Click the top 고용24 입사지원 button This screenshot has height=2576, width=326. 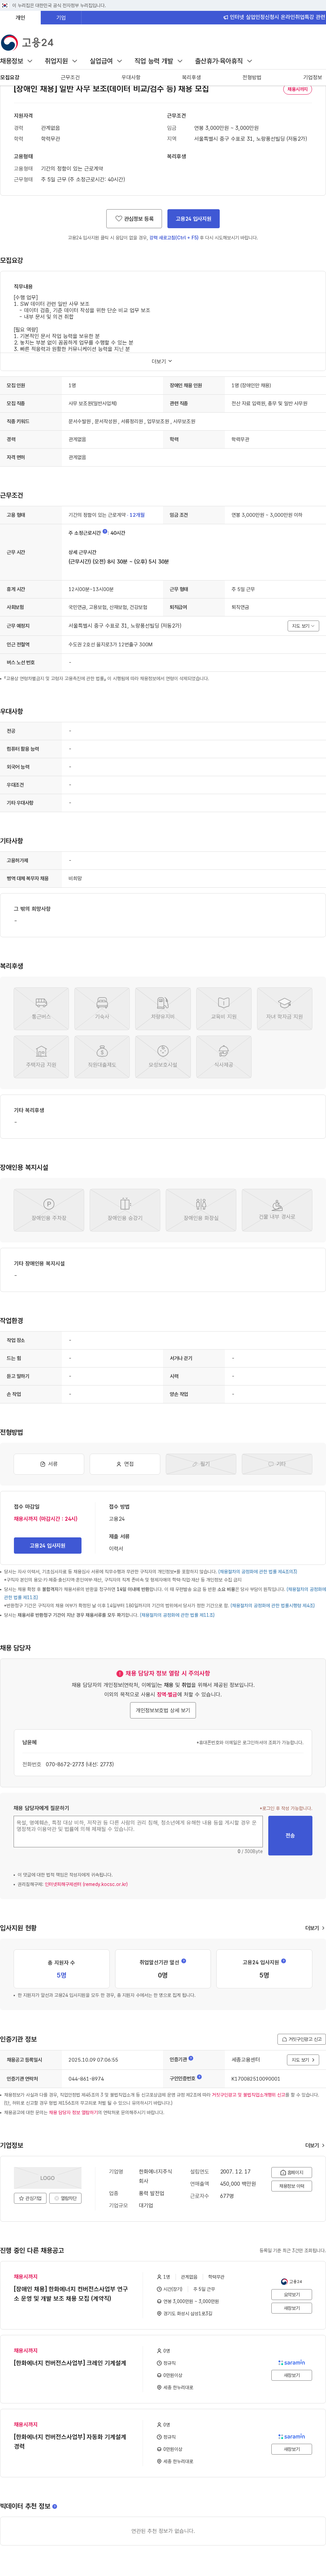[x=193, y=218]
